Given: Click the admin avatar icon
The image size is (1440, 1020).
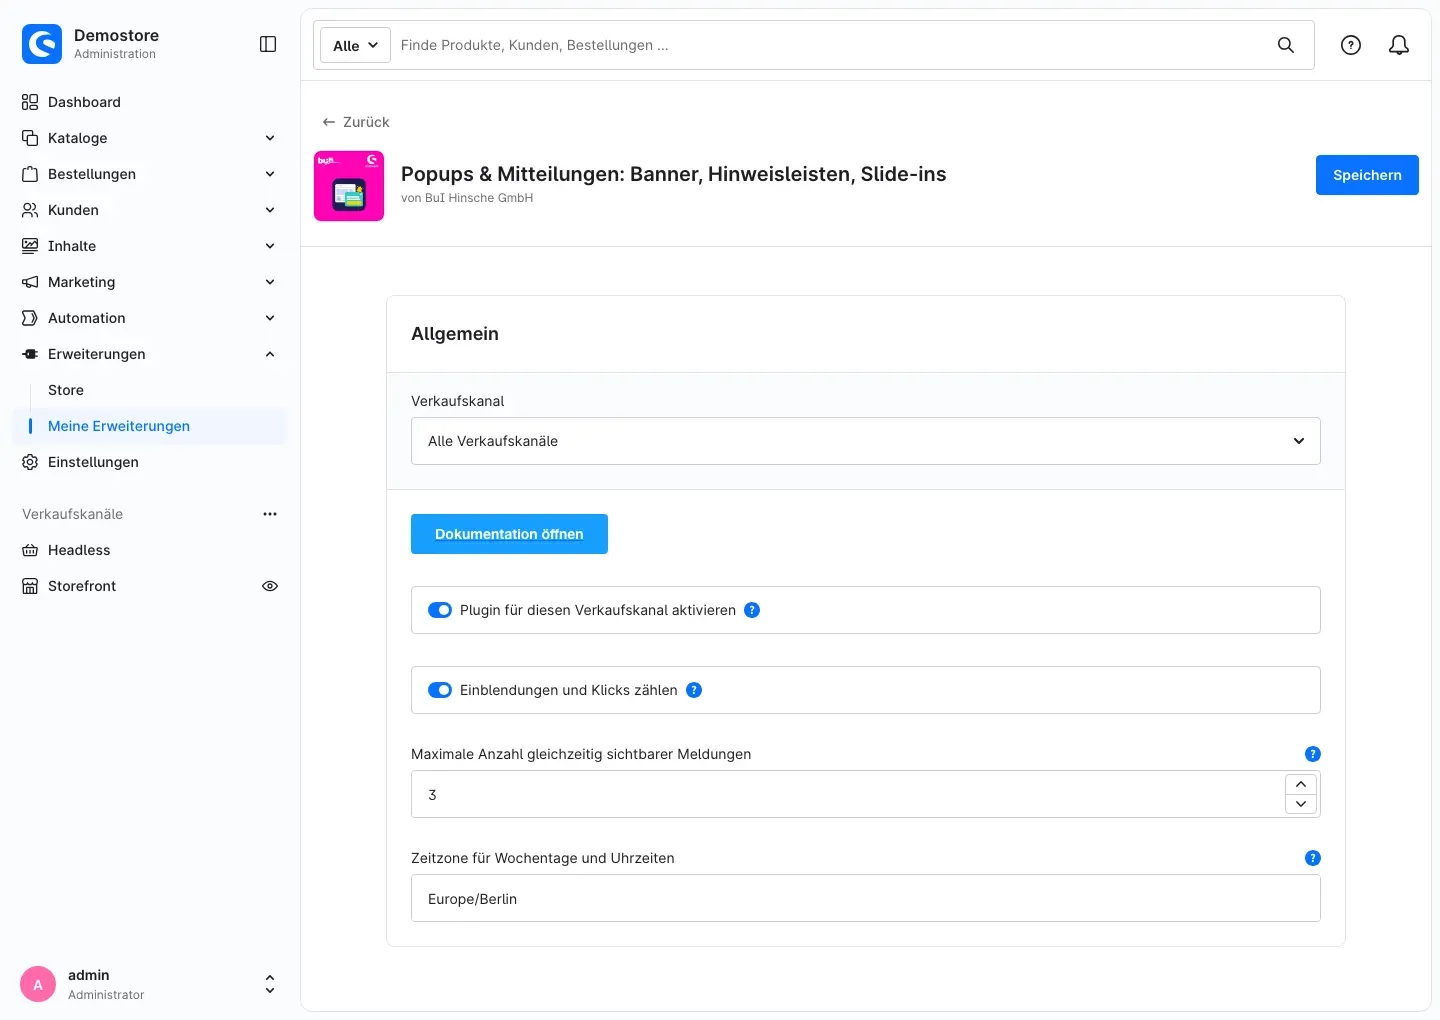Looking at the screenshot, I should (x=38, y=984).
